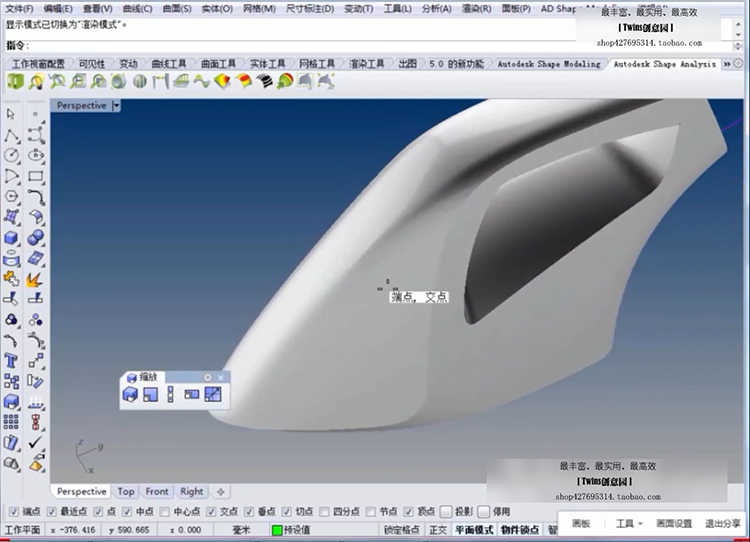
Task: Open the 文件(F) menu
Action: 20,9
